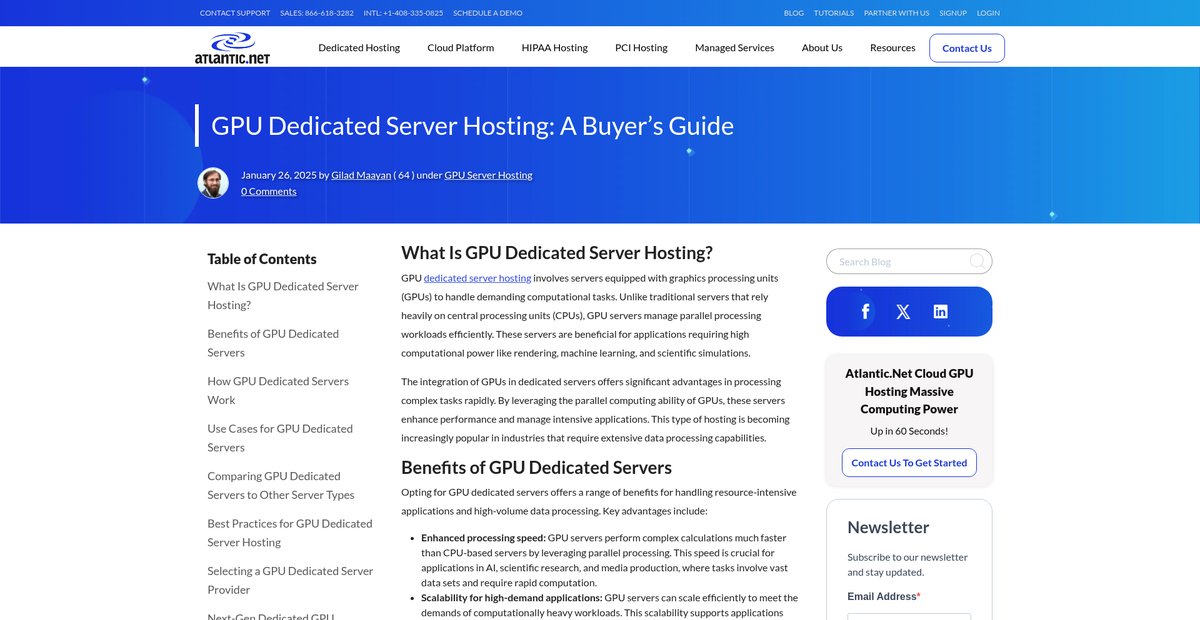This screenshot has width=1200, height=620.
Task: Click the 'Newsletter' heading
Action: click(x=888, y=527)
